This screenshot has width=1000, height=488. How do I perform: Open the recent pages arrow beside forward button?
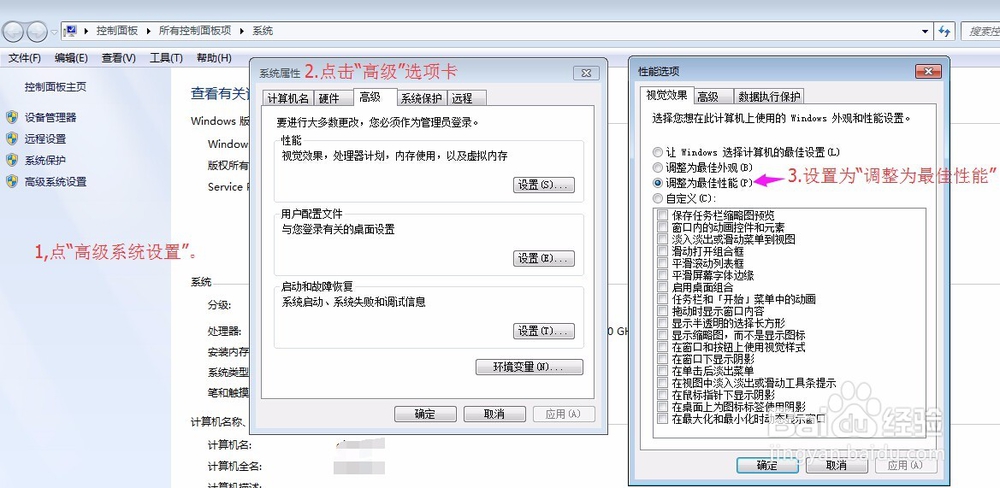(55, 31)
